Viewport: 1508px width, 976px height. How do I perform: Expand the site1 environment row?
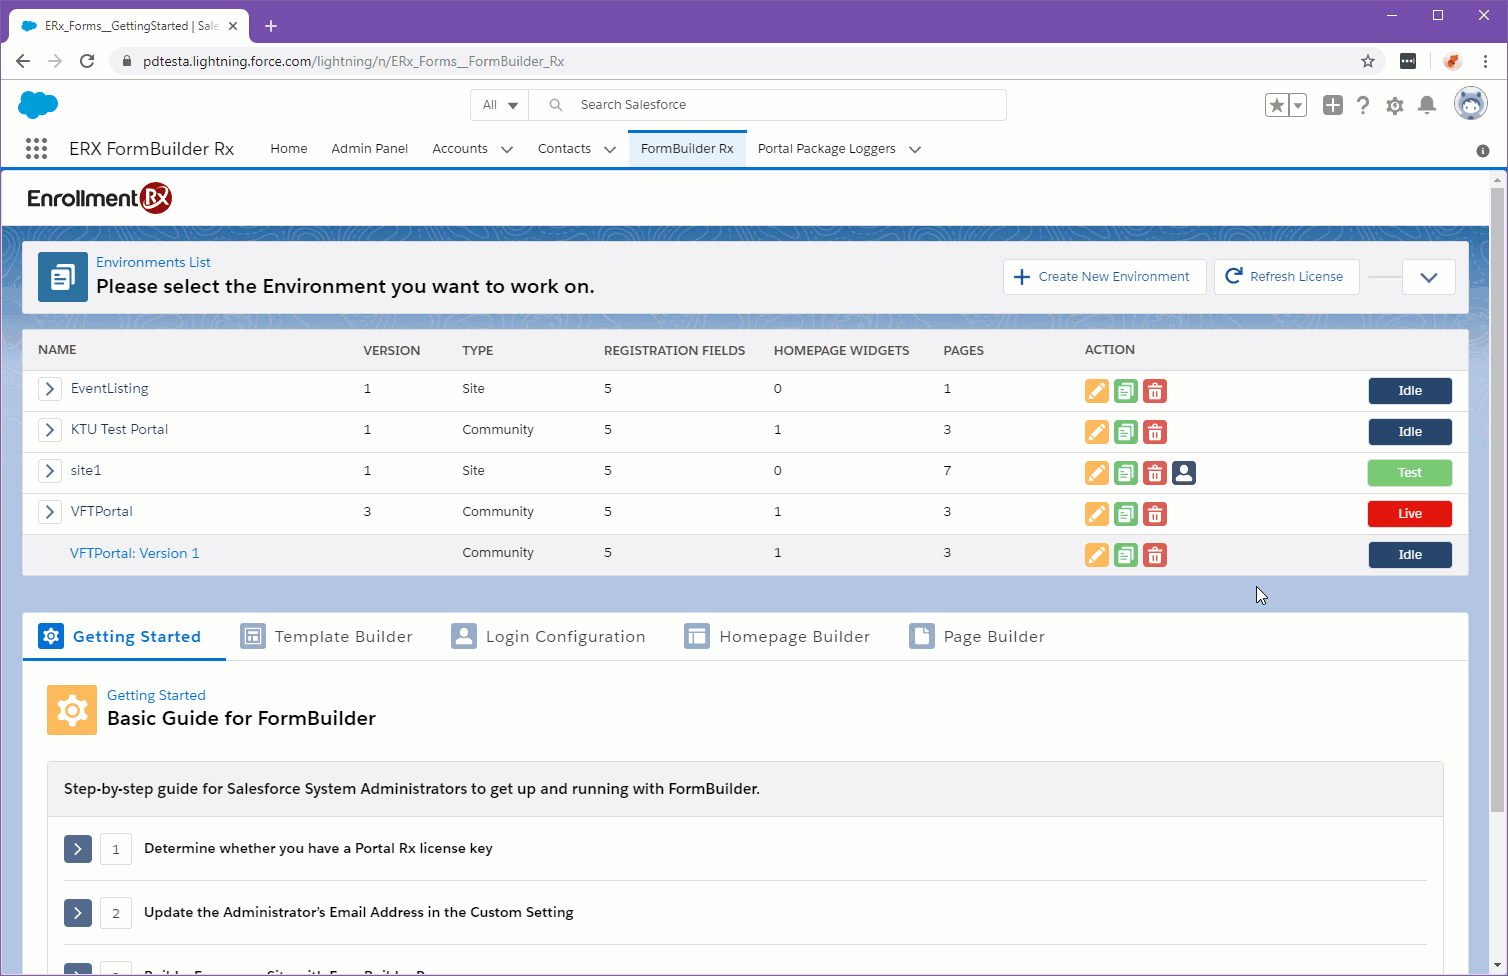(x=49, y=471)
